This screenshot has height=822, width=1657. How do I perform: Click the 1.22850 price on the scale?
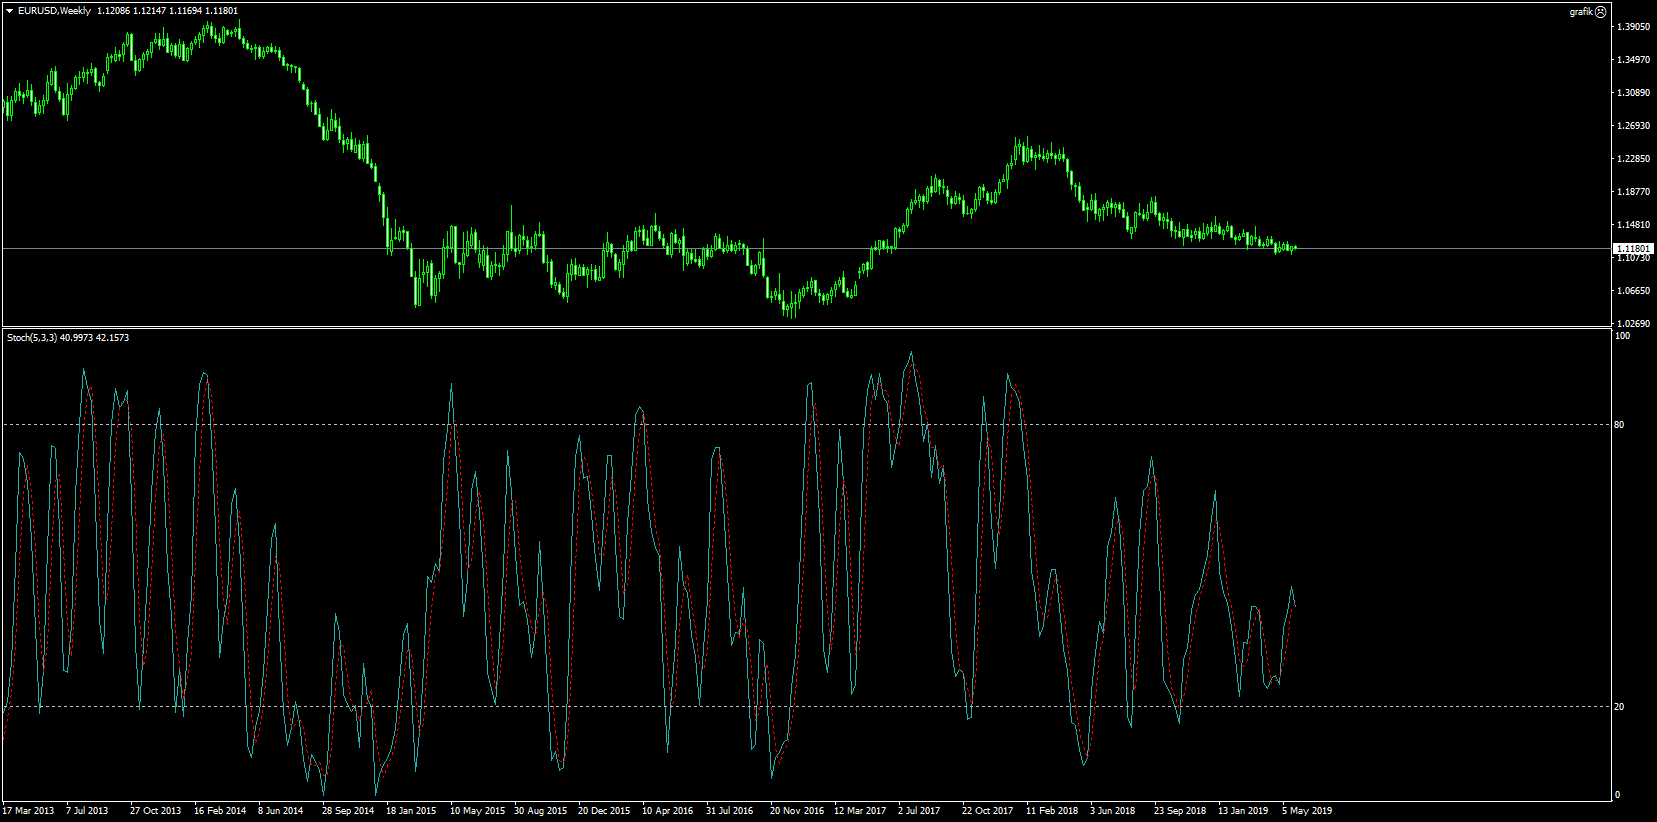(x=1633, y=159)
